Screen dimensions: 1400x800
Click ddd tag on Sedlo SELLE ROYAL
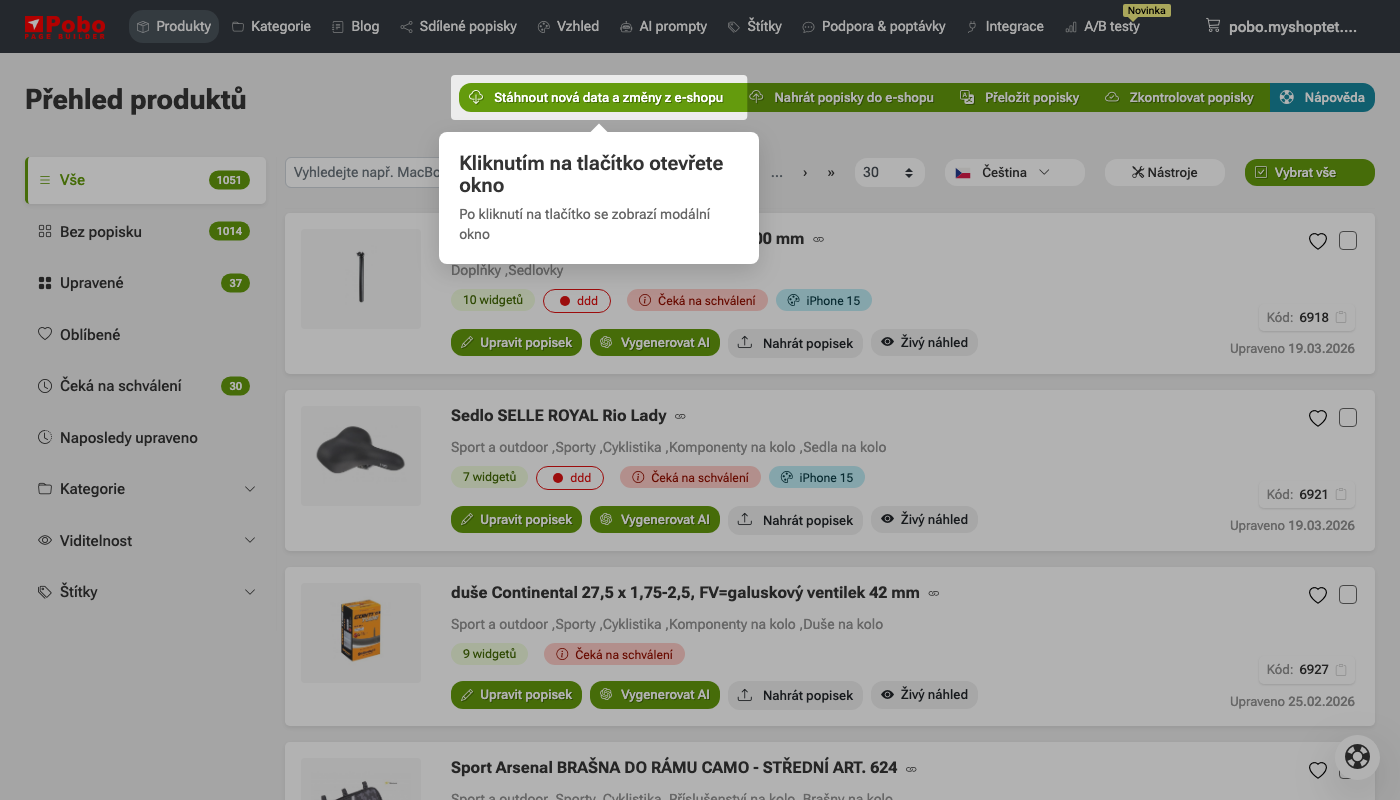570,478
